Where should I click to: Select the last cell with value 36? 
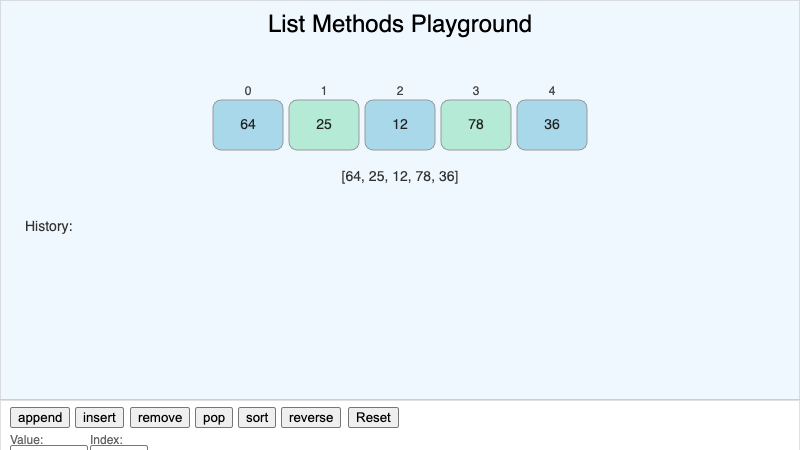(552, 125)
